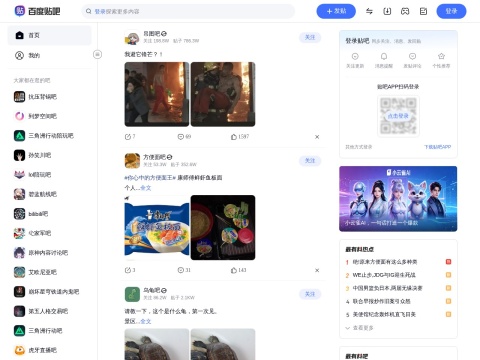Click share icon showing 3
Viewport: 480px width, 360px height.
point(128,270)
